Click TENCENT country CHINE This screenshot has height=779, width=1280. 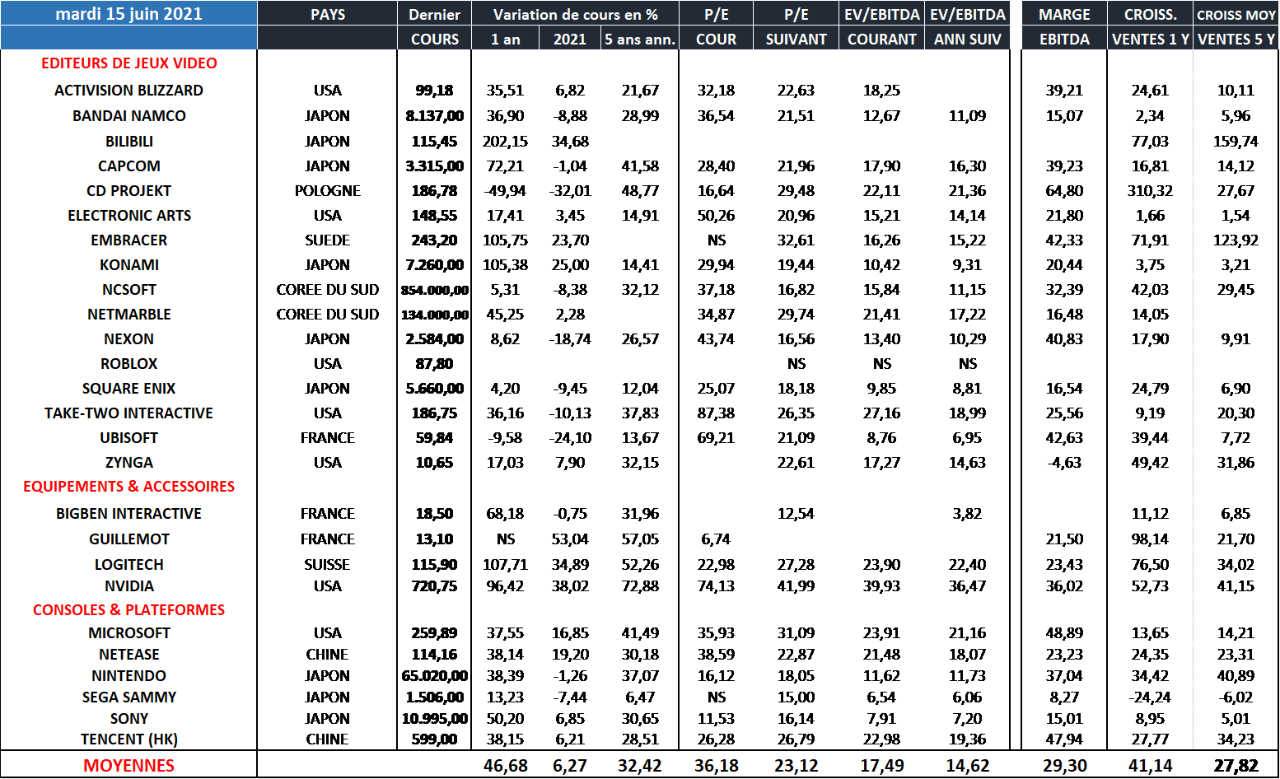point(328,740)
